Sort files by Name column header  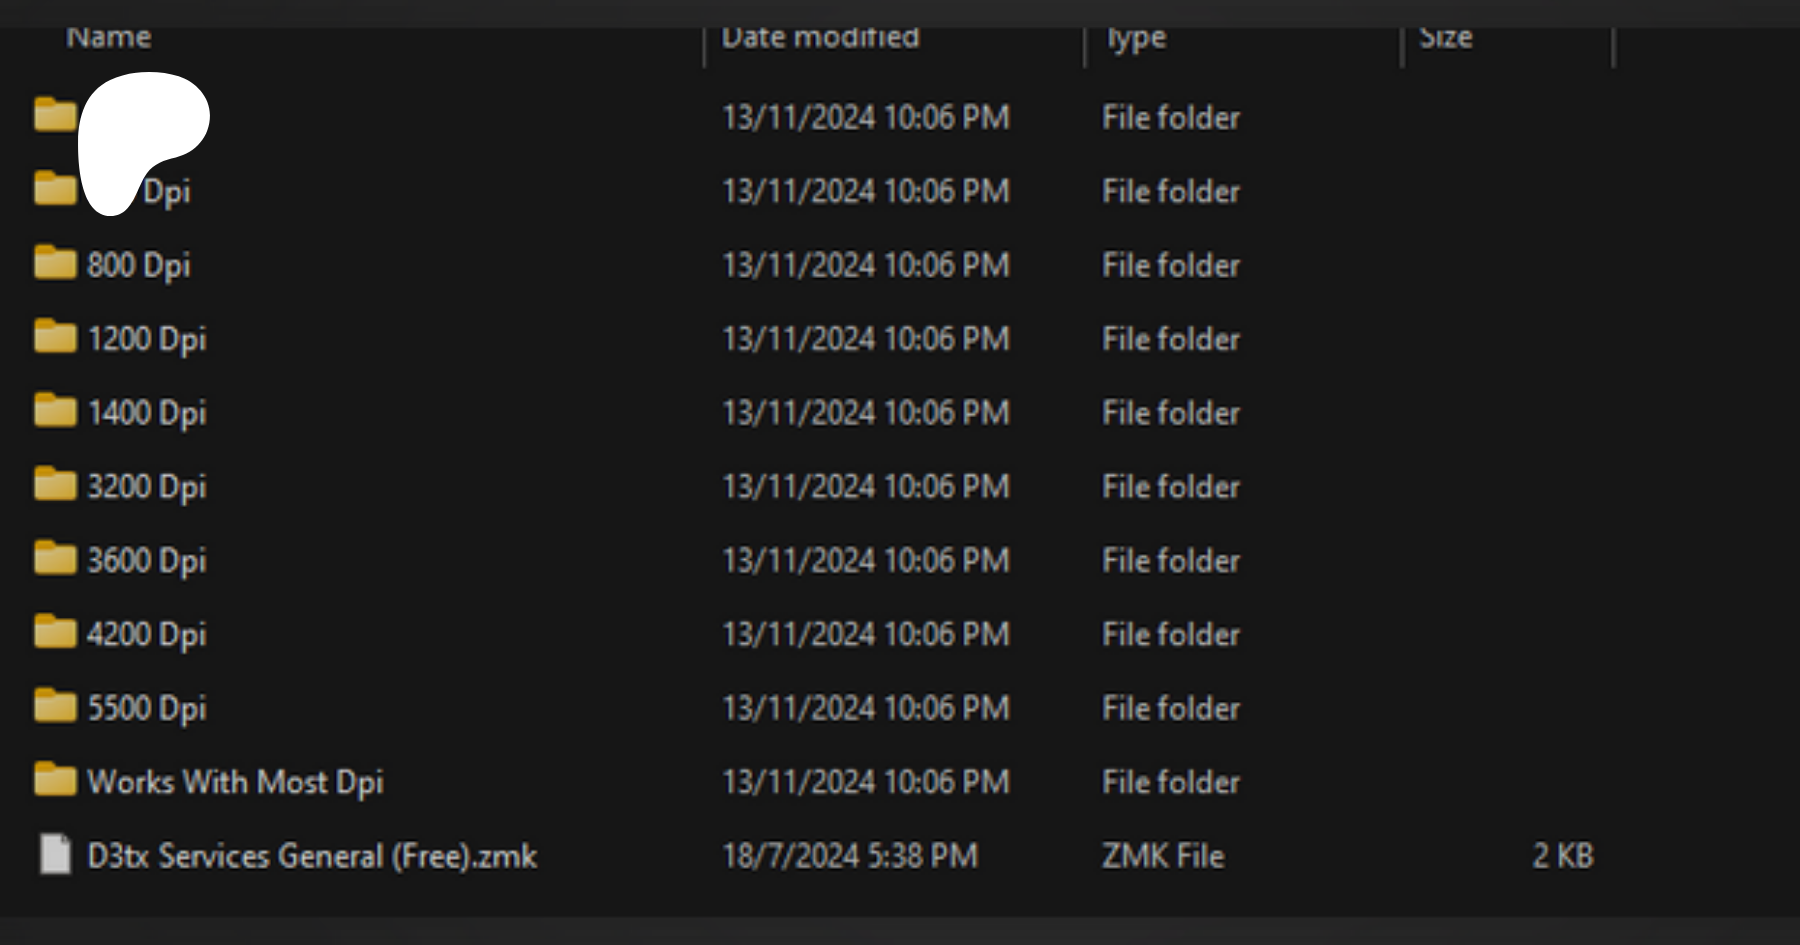point(109,37)
